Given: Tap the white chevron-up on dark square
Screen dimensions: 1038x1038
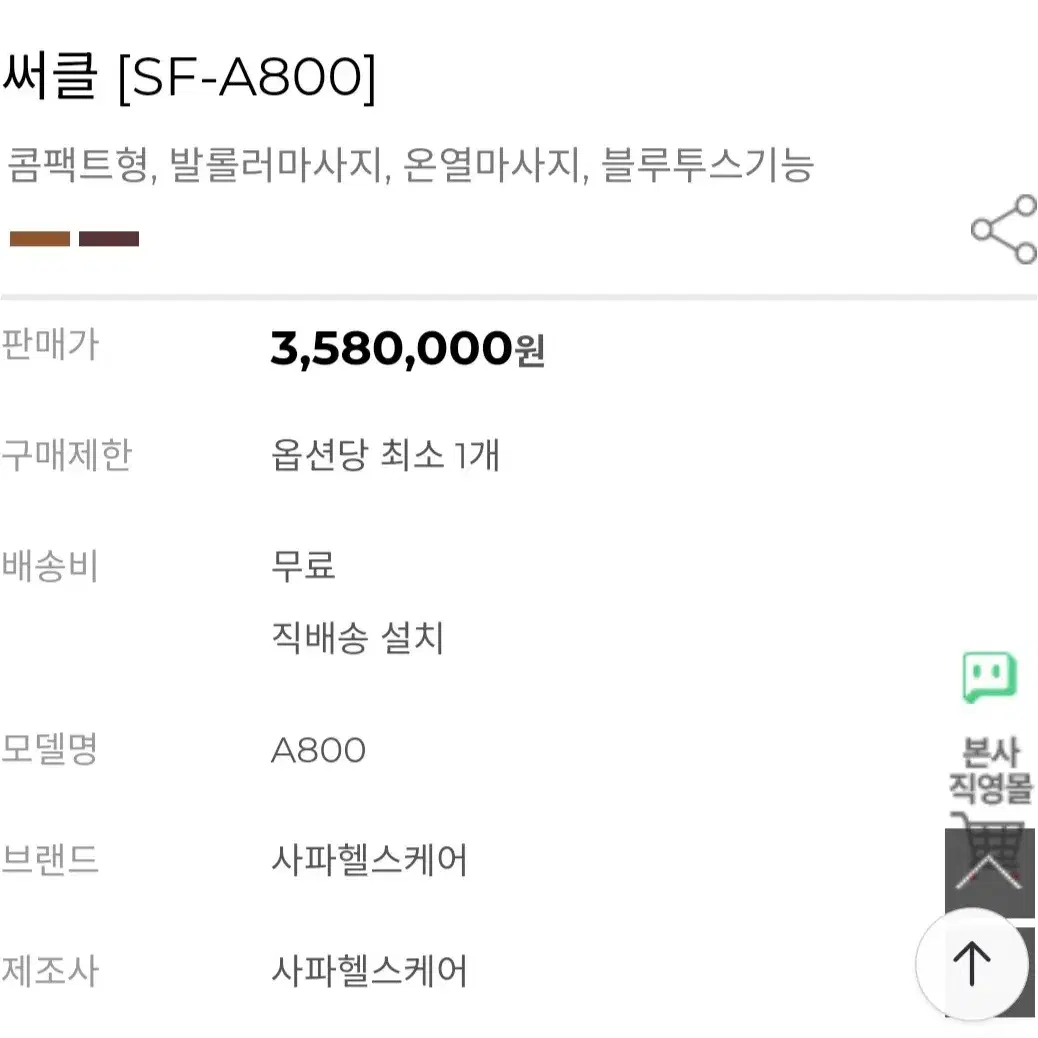Looking at the screenshot, I should click(x=990, y=873).
